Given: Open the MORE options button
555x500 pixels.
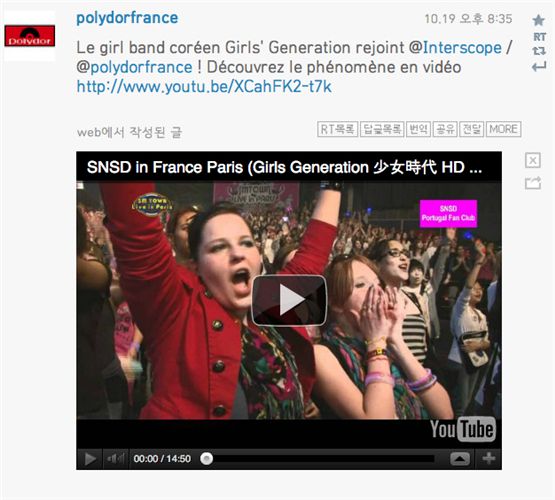Looking at the screenshot, I should (504, 129).
